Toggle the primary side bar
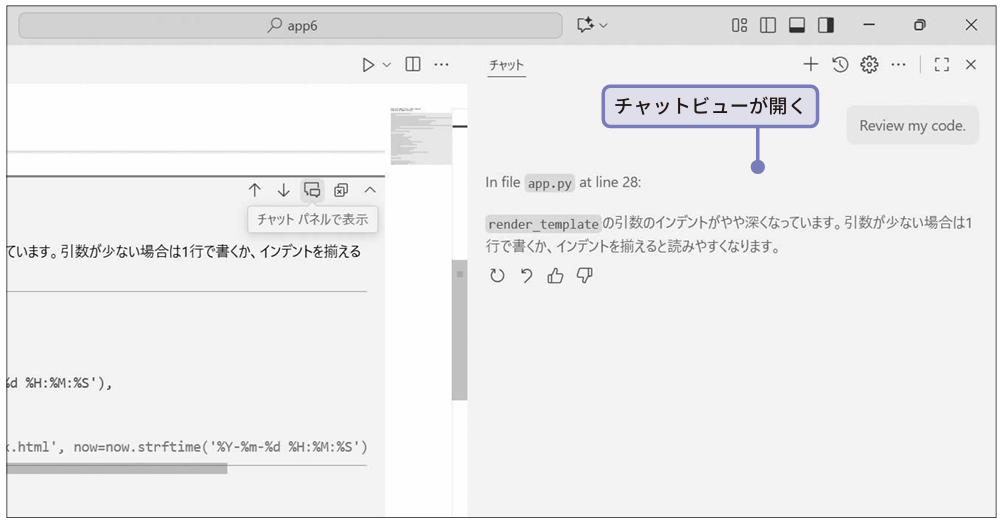This screenshot has width=1005, height=526. coord(768,25)
